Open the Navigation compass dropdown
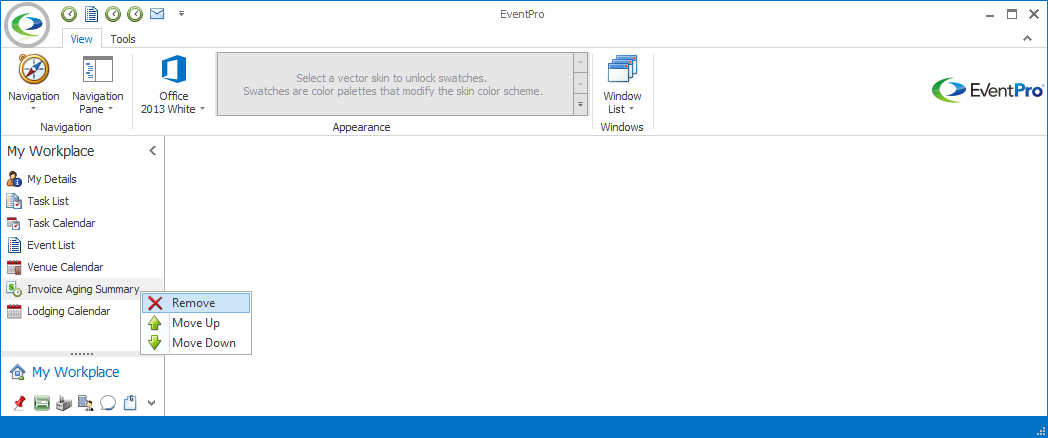 point(33,84)
